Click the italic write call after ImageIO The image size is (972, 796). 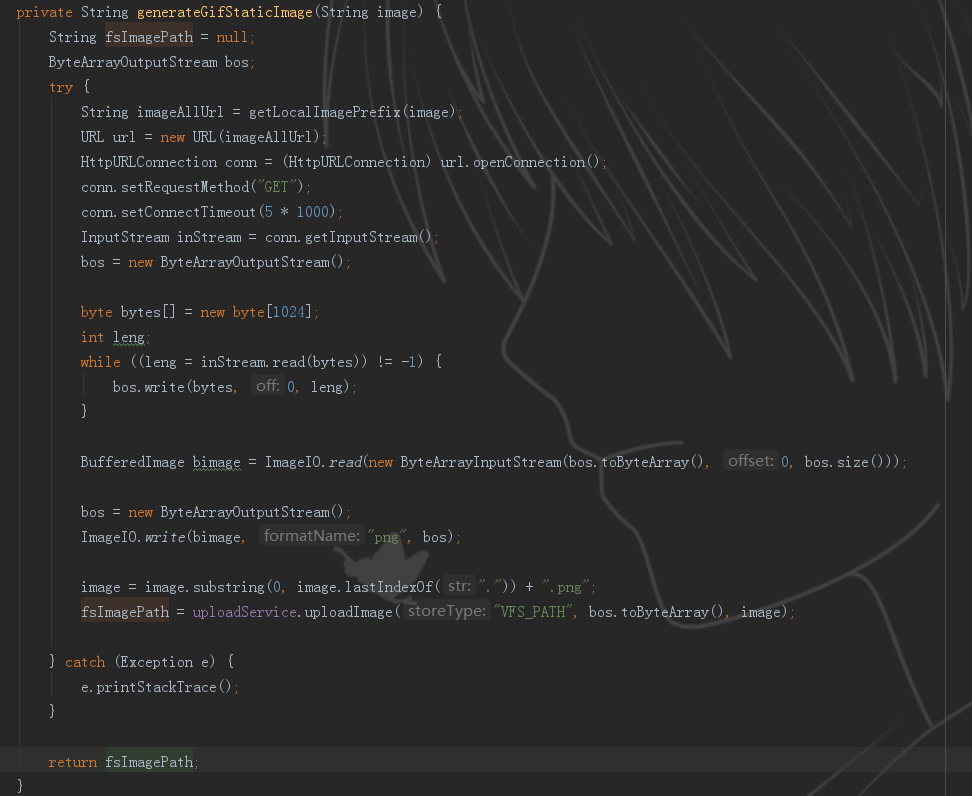165,537
